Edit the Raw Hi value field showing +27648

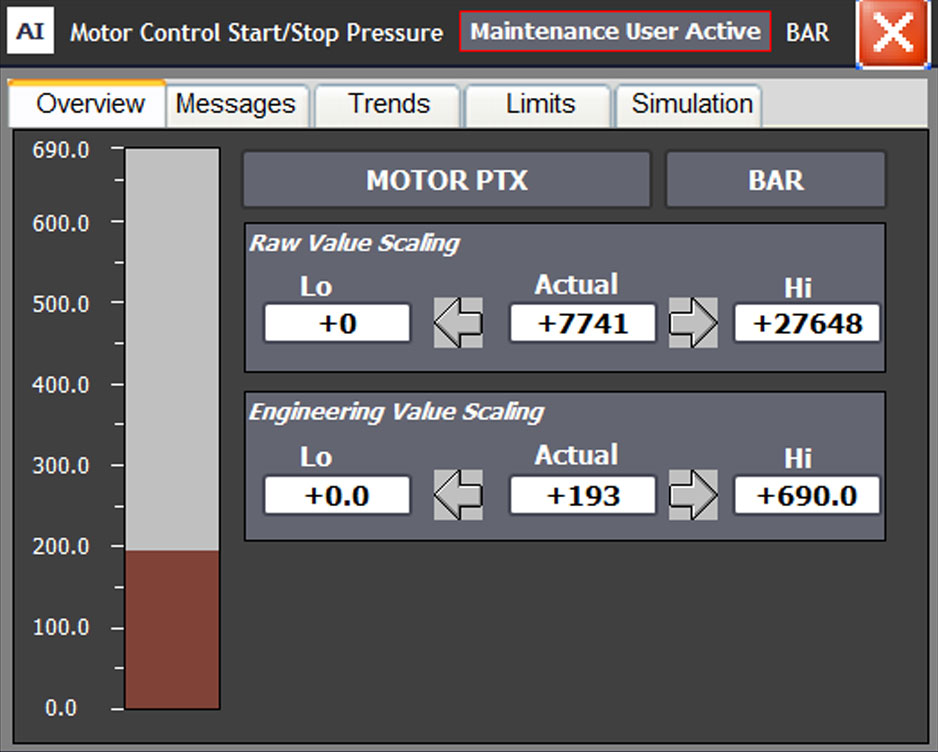tap(807, 322)
